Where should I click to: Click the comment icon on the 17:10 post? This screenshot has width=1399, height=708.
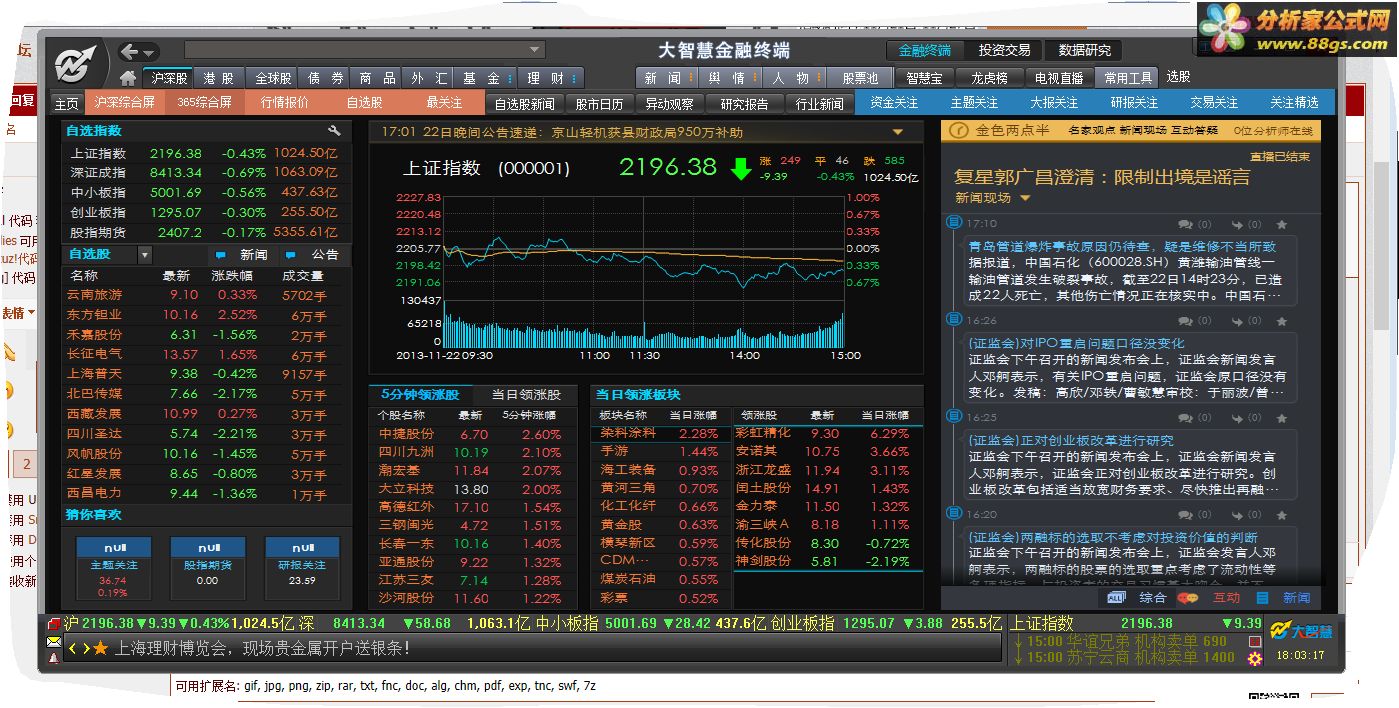click(x=1185, y=225)
